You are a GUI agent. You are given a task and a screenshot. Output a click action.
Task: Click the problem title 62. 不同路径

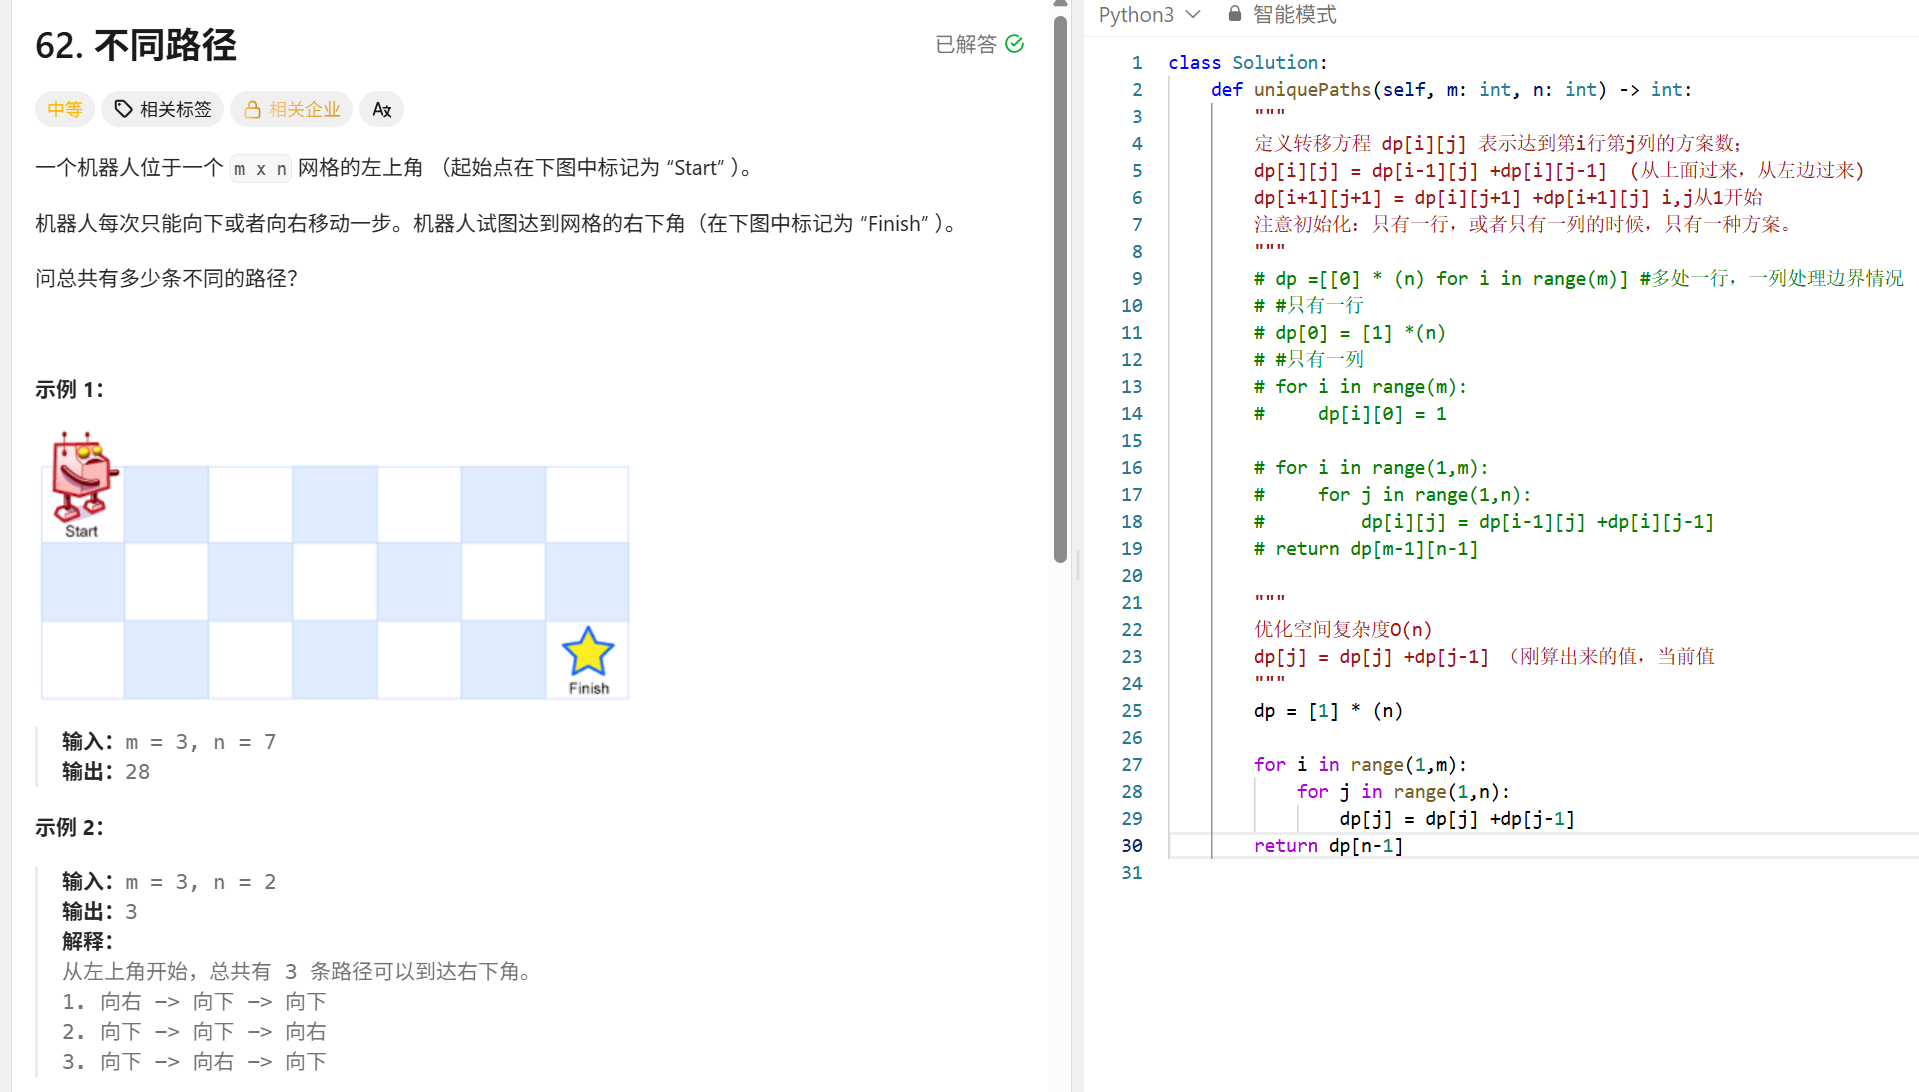click(135, 45)
